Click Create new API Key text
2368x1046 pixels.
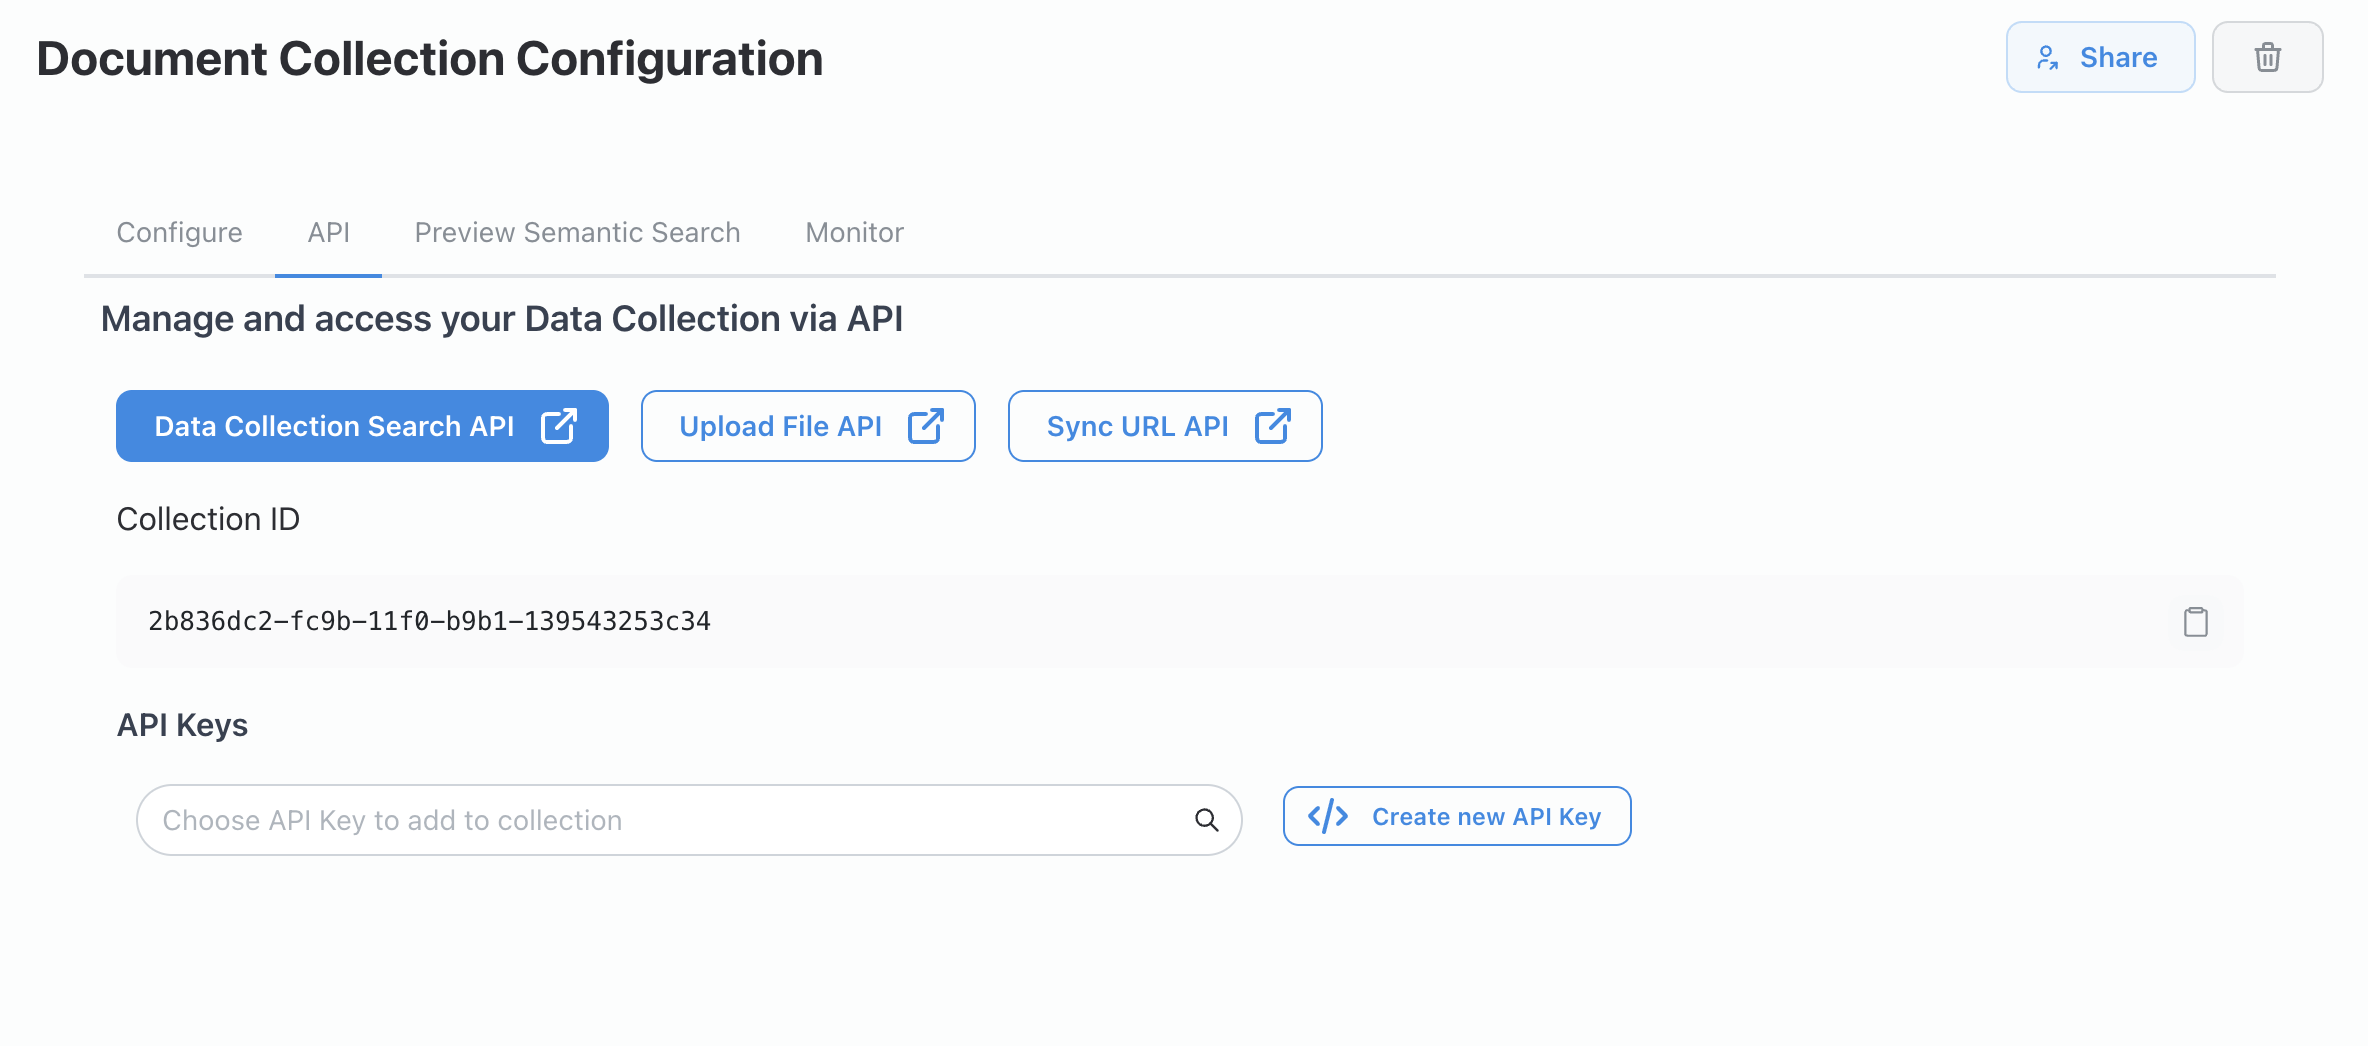tap(1486, 817)
